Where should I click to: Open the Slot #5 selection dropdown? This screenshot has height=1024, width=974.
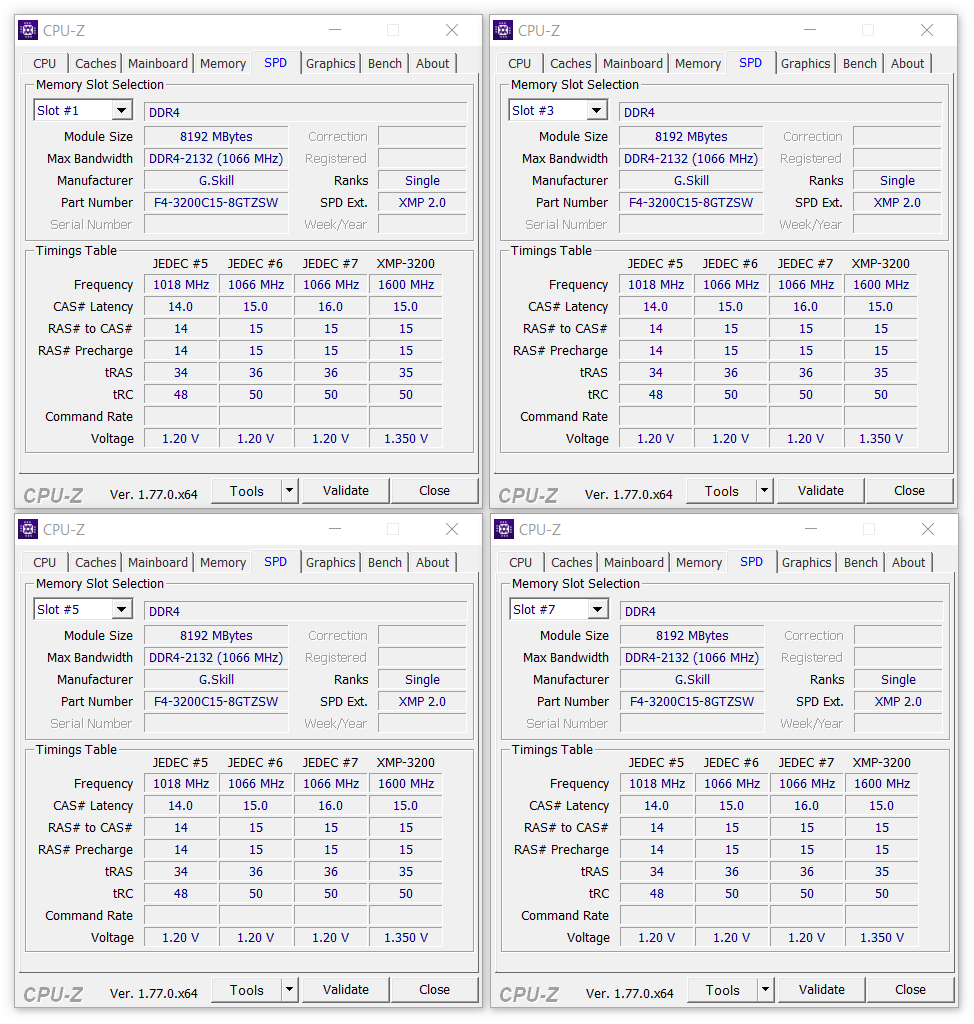click(x=122, y=609)
